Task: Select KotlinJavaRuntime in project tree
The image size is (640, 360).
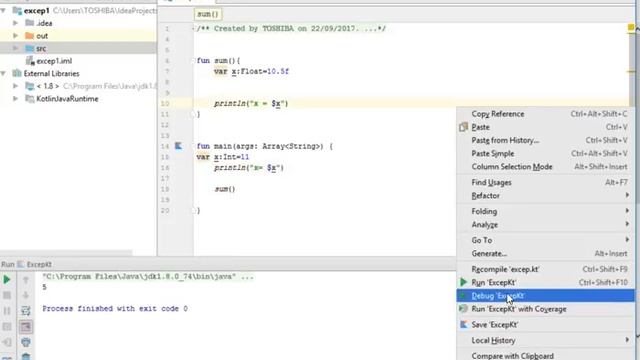Action: coord(67,99)
